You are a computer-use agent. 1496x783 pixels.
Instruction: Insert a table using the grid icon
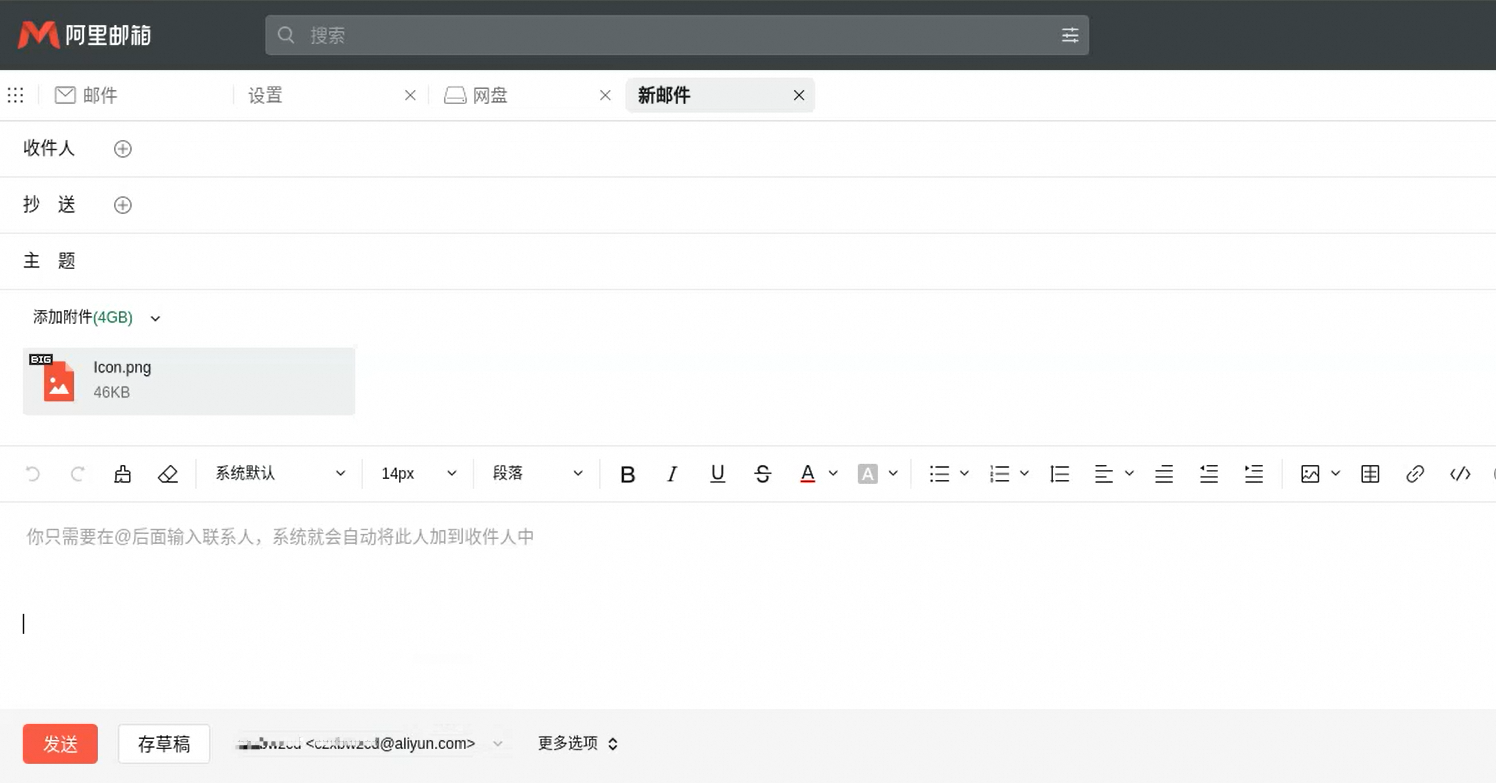click(1370, 474)
